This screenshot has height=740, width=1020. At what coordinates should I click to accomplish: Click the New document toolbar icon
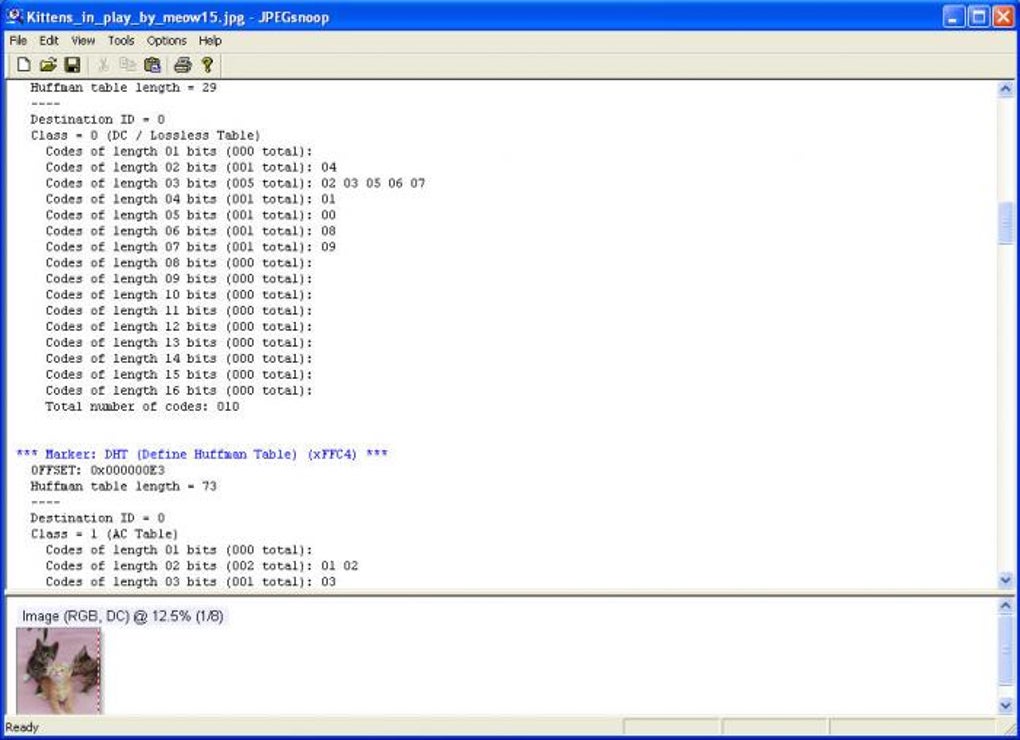tap(23, 64)
